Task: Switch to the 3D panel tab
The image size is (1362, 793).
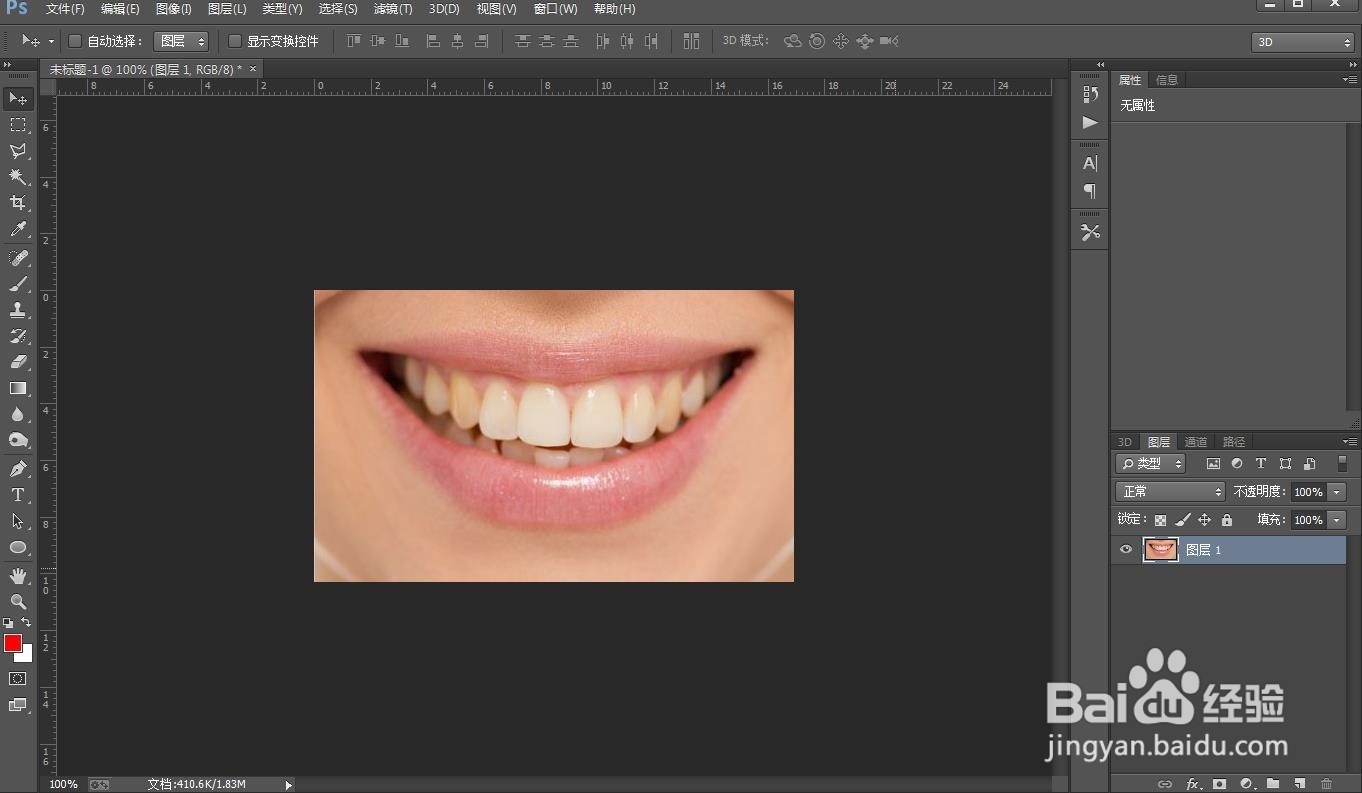Action: pos(1125,442)
